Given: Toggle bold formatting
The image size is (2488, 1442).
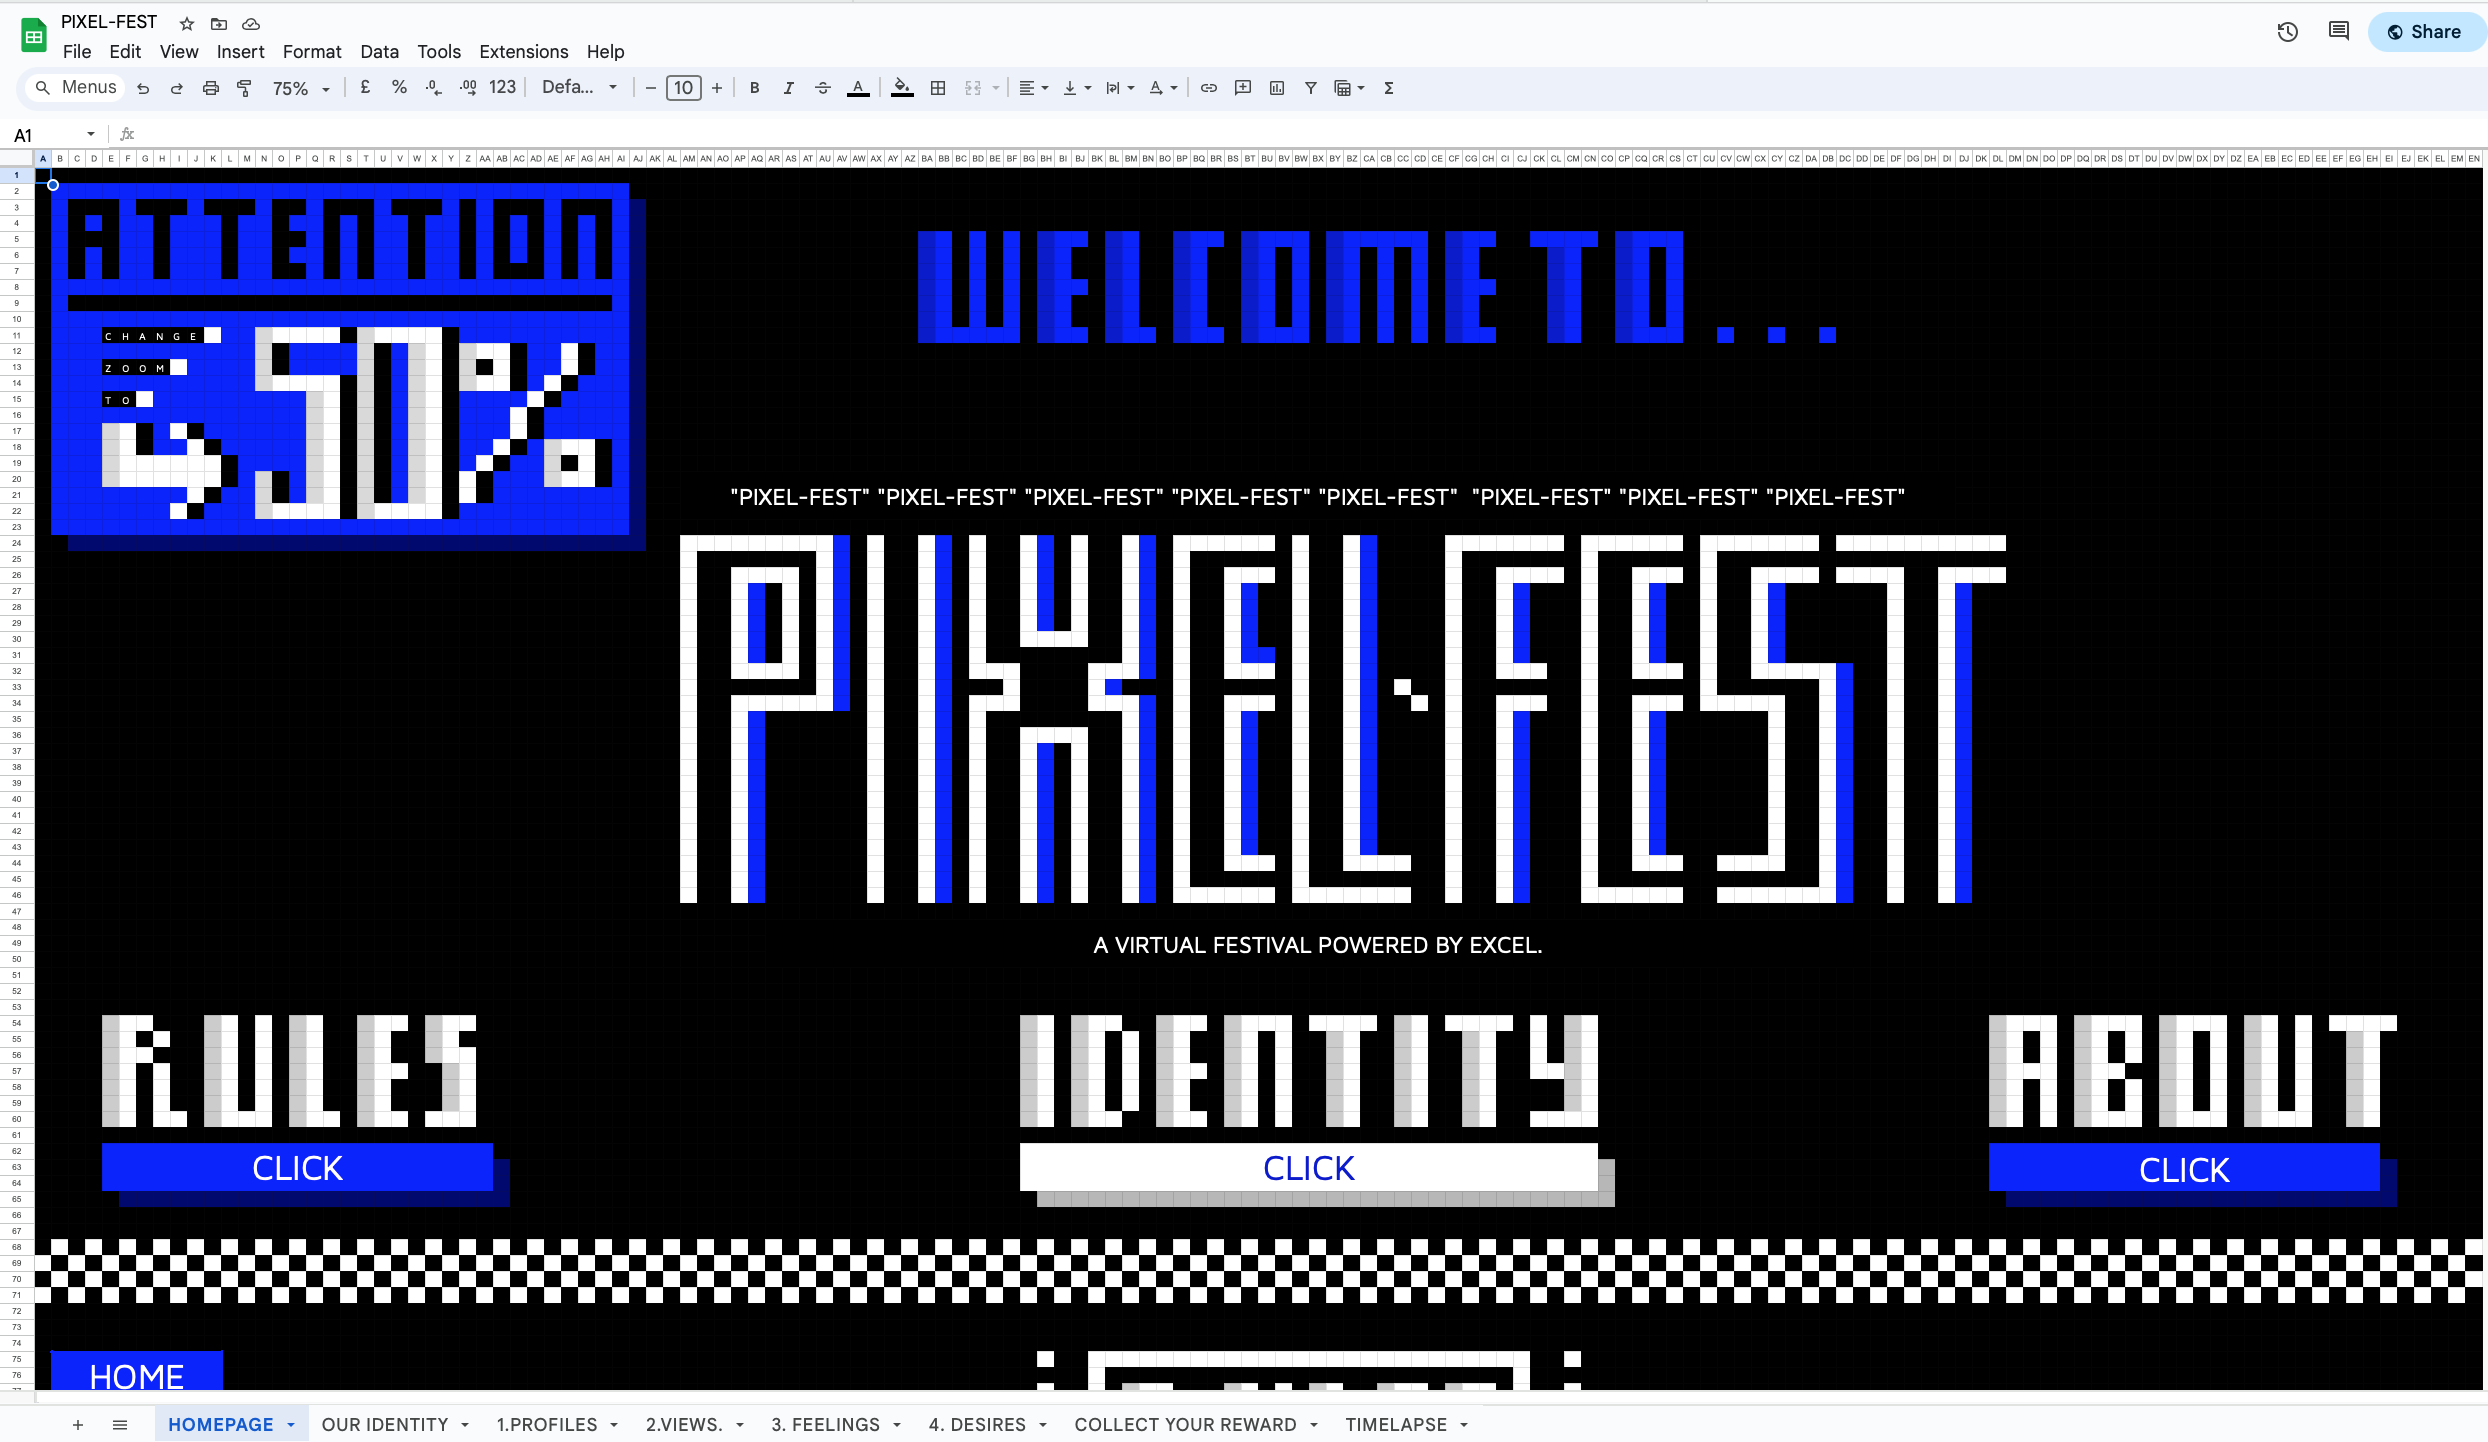Looking at the screenshot, I should pyautogui.click(x=755, y=88).
